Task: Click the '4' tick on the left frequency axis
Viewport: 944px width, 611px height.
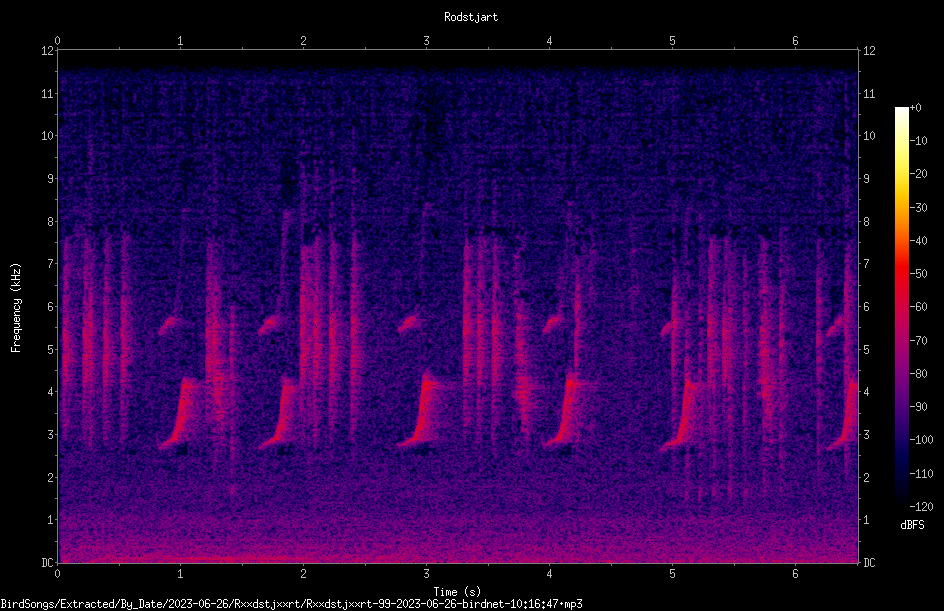Action: pyautogui.click(x=51, y=392)
